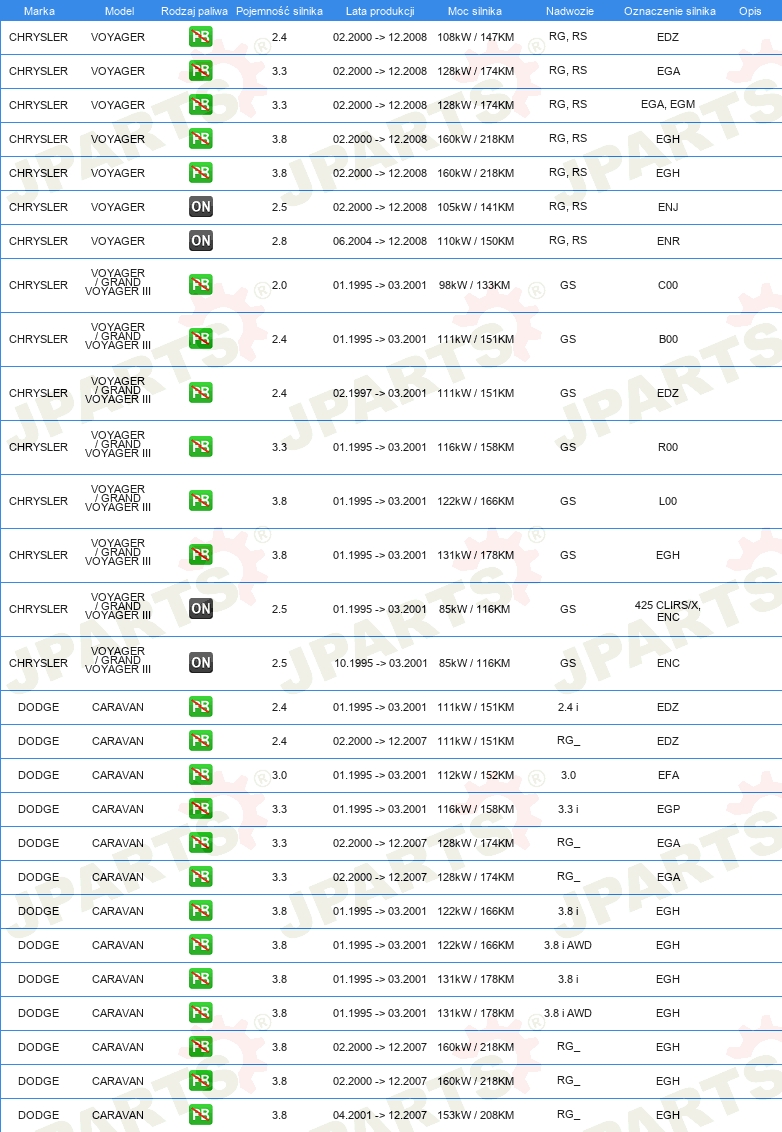
Task: Click the diesel ON icon in the ENR row
Action: point(201,241)
